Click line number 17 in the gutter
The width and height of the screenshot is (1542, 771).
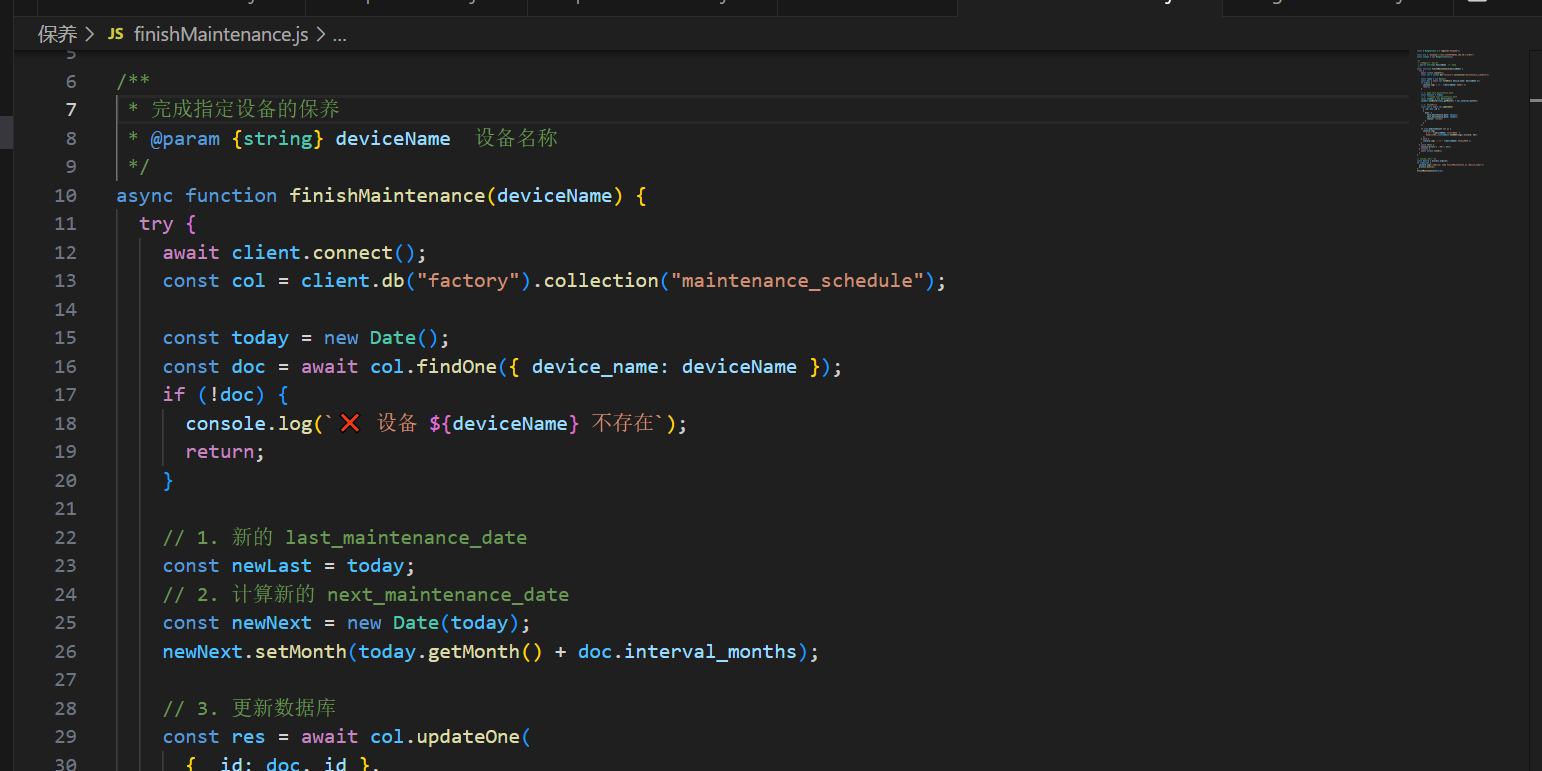pos(65,394)
